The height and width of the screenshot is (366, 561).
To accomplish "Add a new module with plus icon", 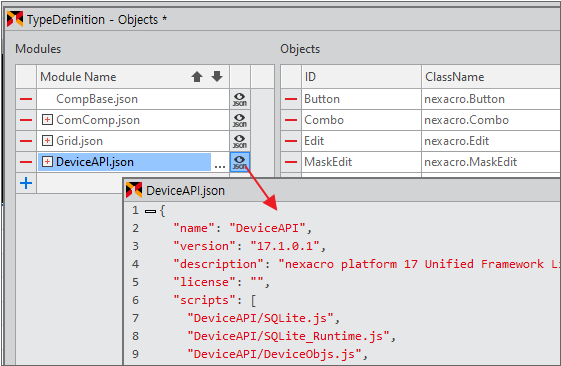I will 26,183.
